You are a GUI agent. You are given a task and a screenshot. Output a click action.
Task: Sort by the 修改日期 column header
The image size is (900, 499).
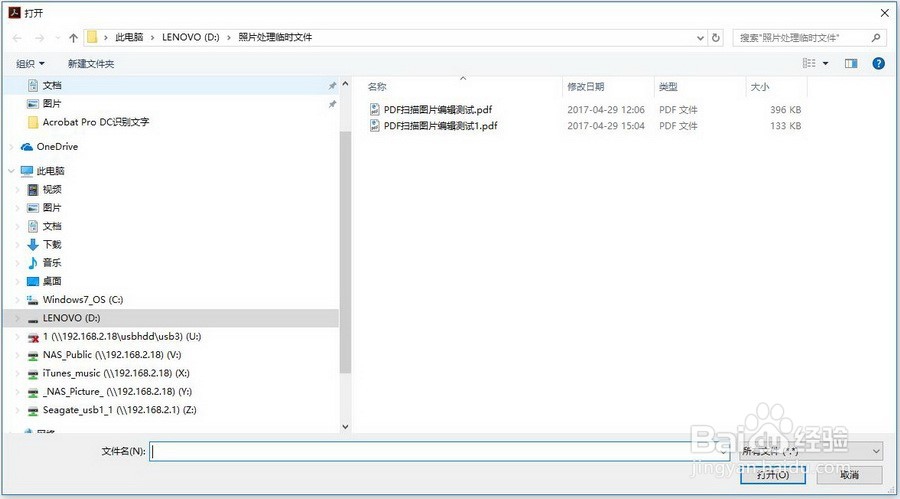(x=585, y=87)
